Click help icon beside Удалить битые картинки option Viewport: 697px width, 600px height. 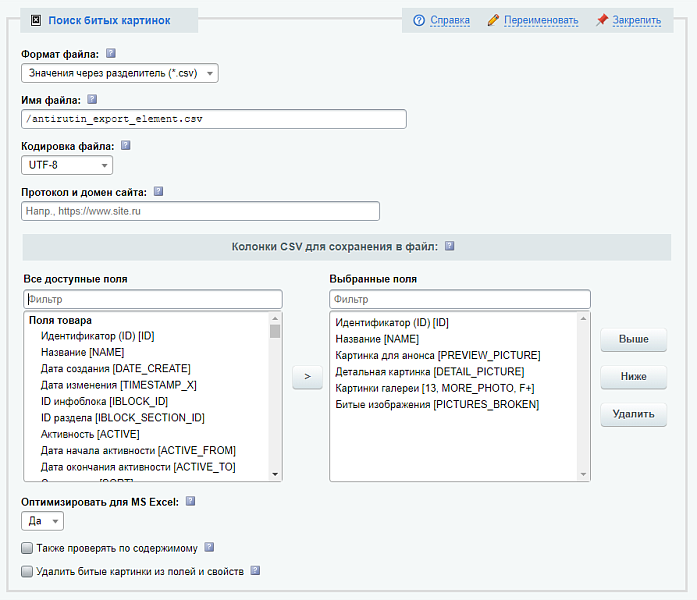tap(255, 571)
